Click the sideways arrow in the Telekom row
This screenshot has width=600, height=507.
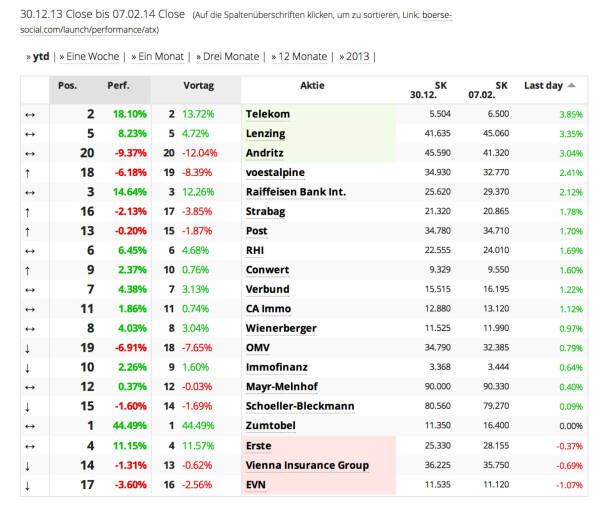(x=27, y=114)
